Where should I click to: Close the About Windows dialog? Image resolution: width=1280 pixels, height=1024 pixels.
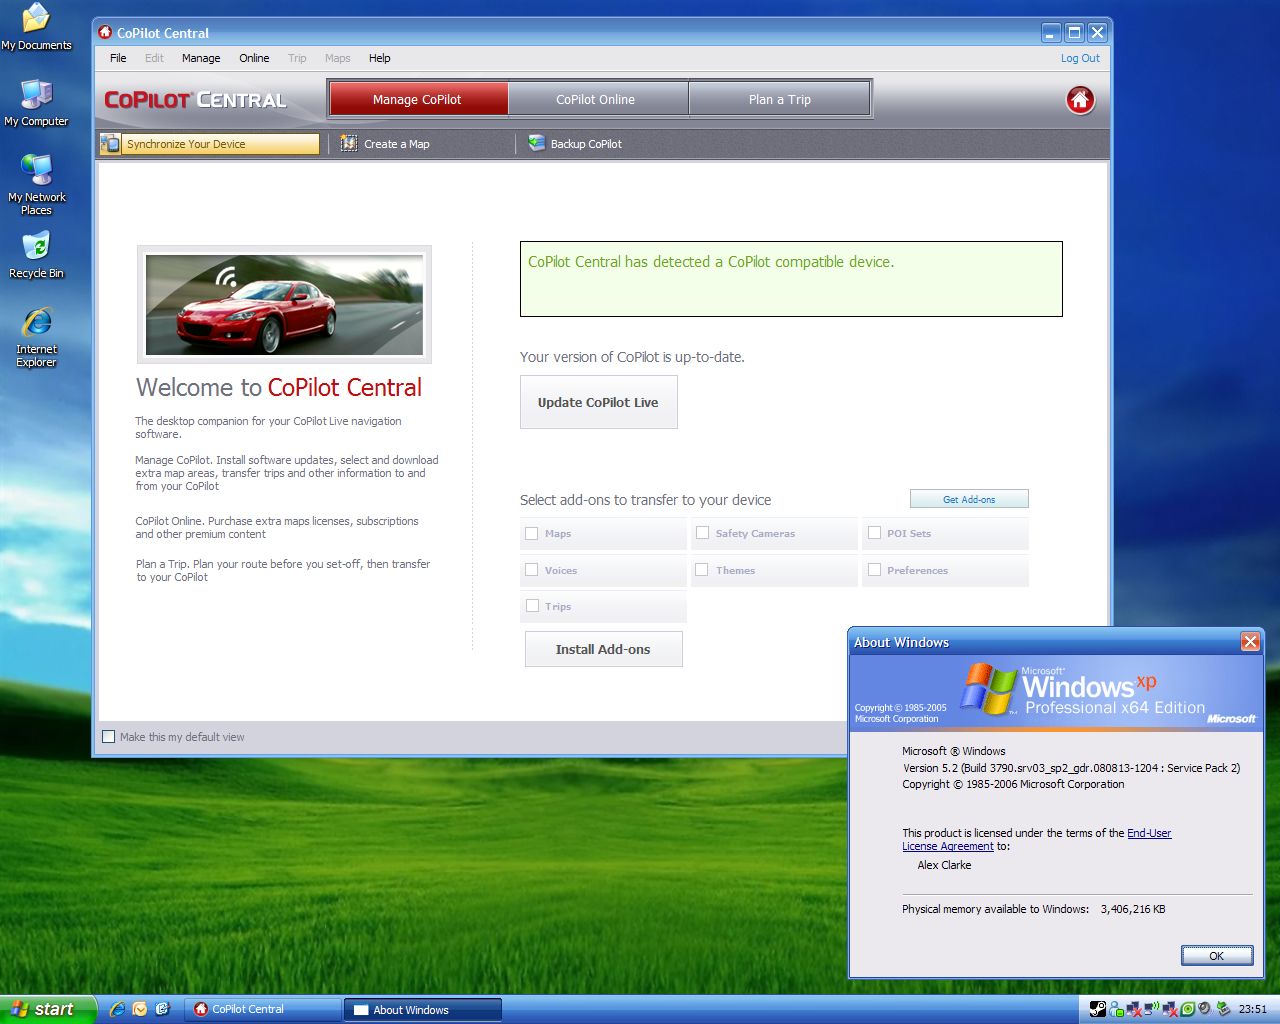pyautogui.click(x=1250, y=642)
